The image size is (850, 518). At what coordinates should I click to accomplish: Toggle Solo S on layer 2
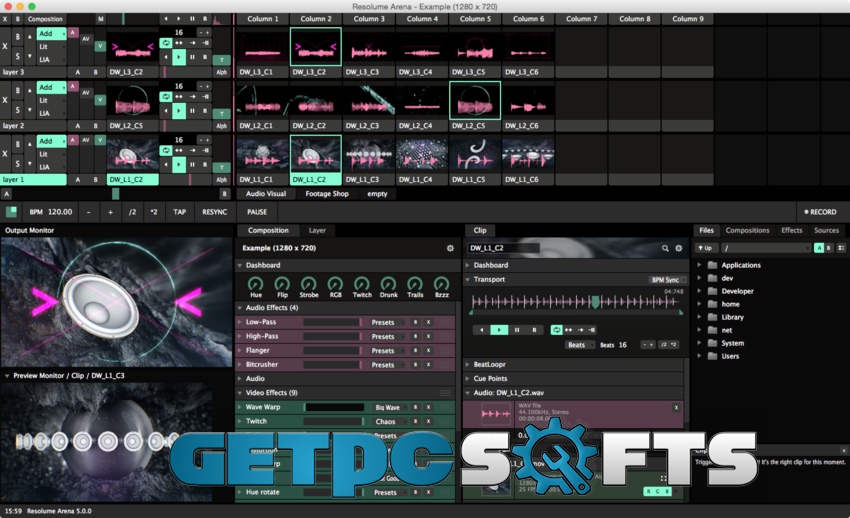point(17,110)
